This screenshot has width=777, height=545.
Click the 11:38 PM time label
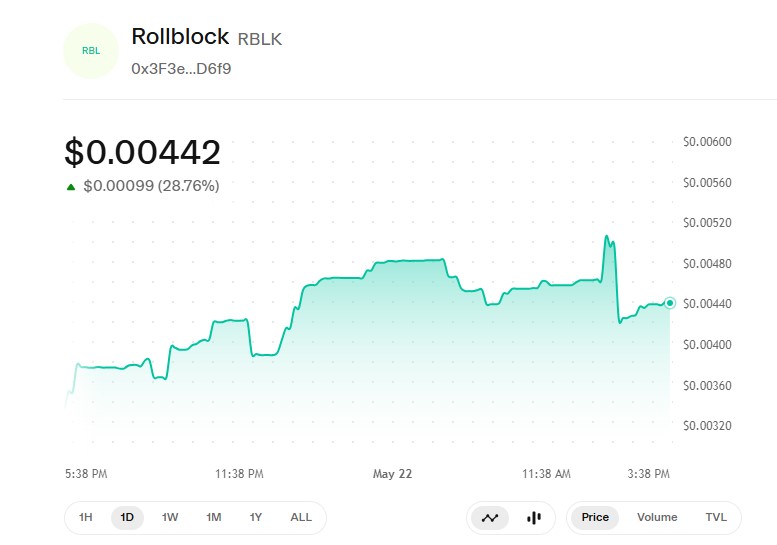tap(239, 474)
